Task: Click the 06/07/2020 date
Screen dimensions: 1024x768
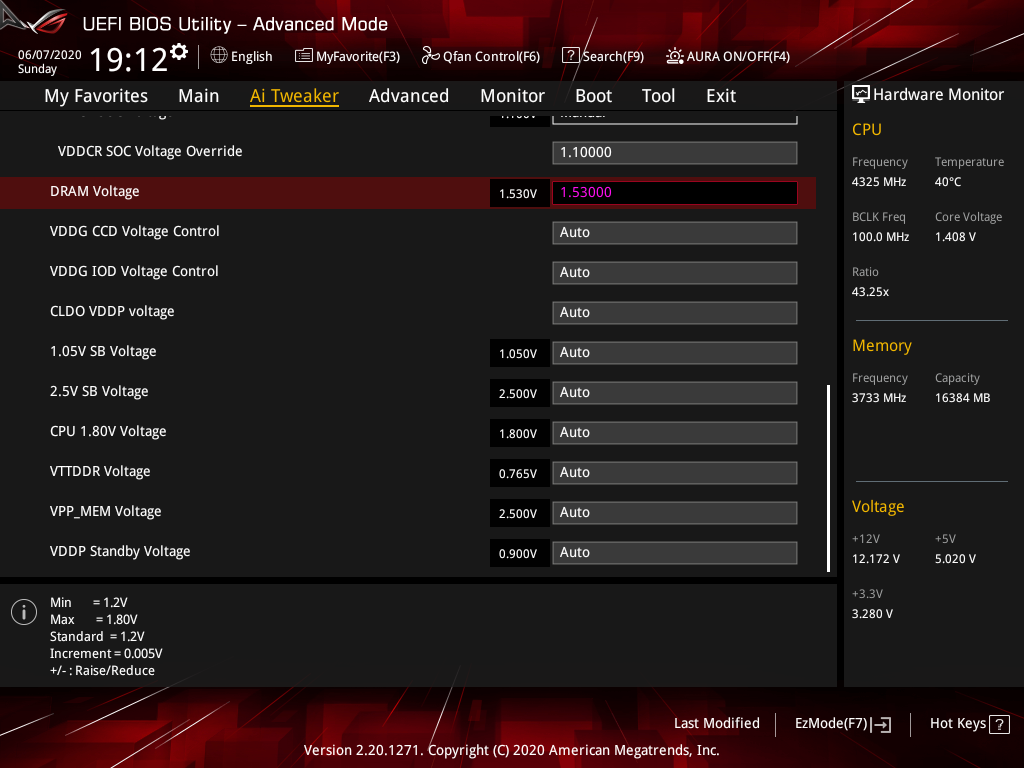Action: tap(50, 55)
